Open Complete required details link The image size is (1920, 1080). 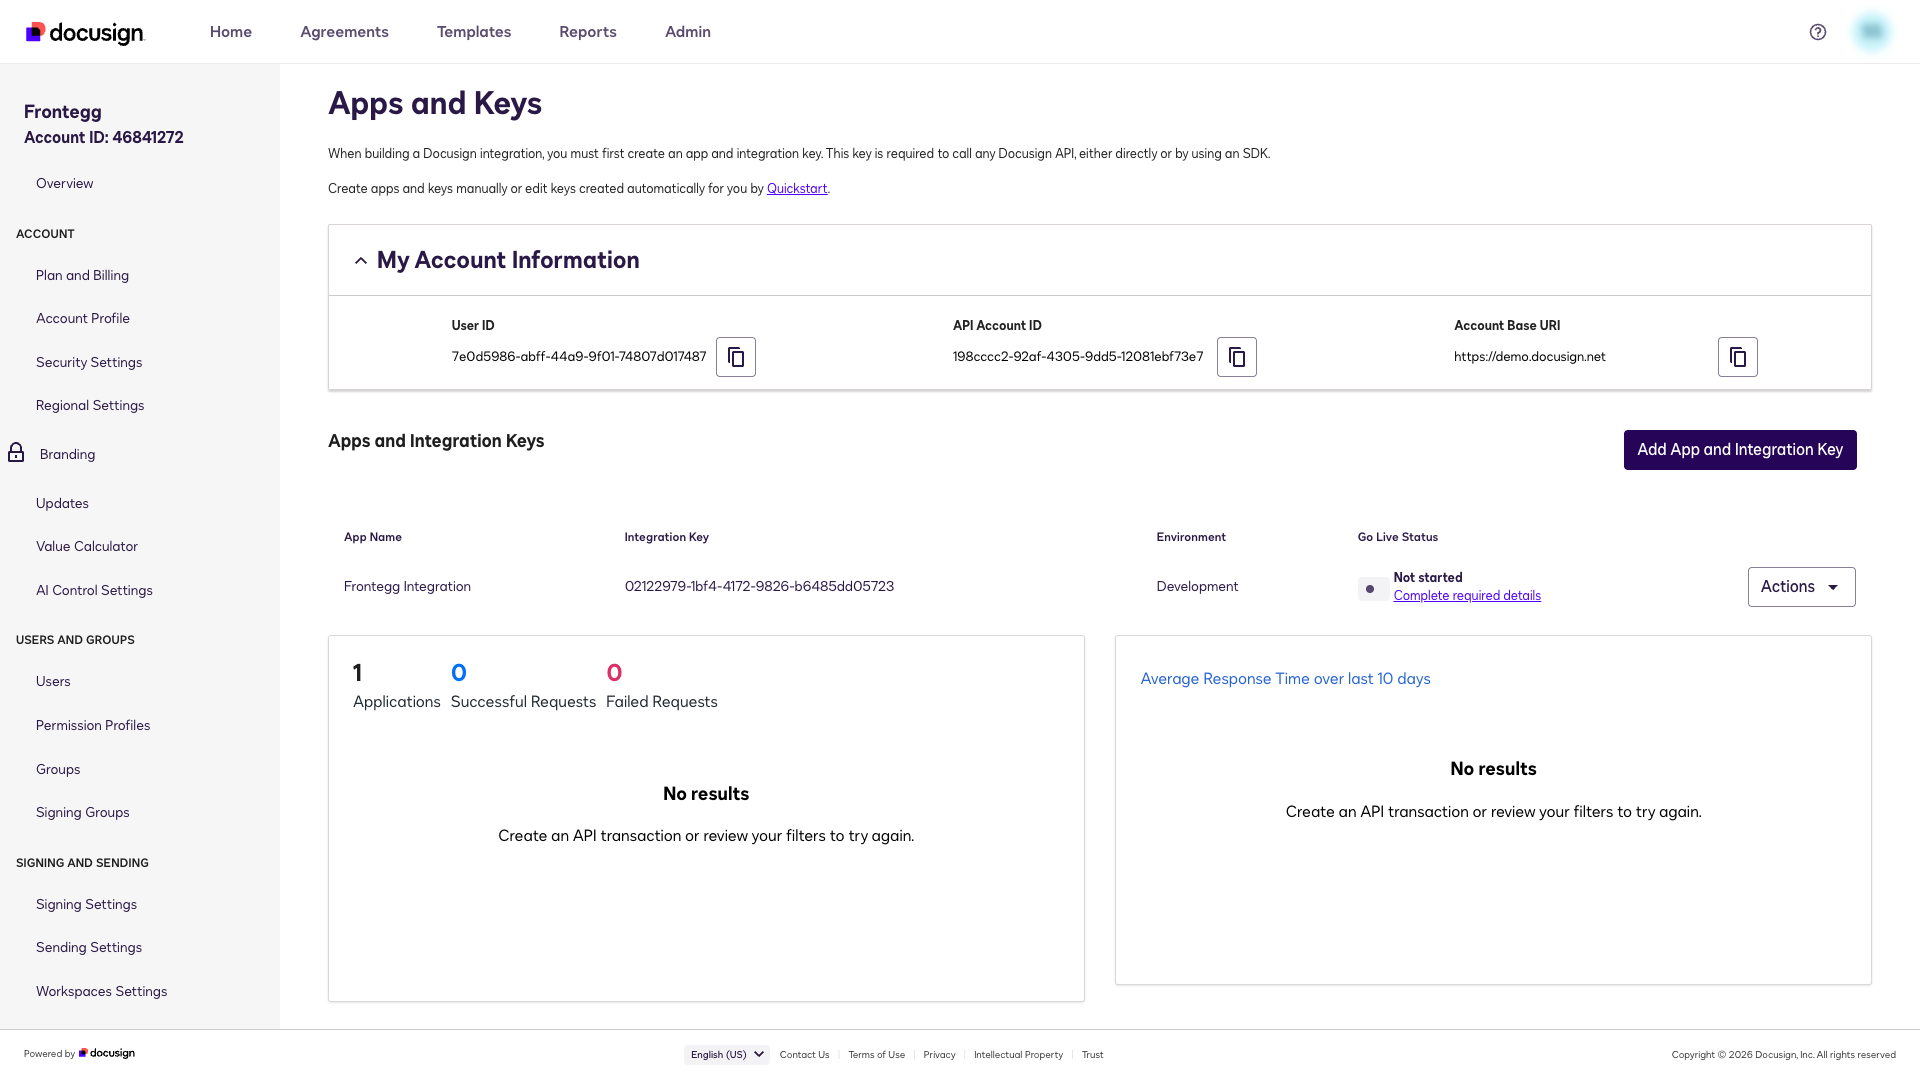point(1467,596)
